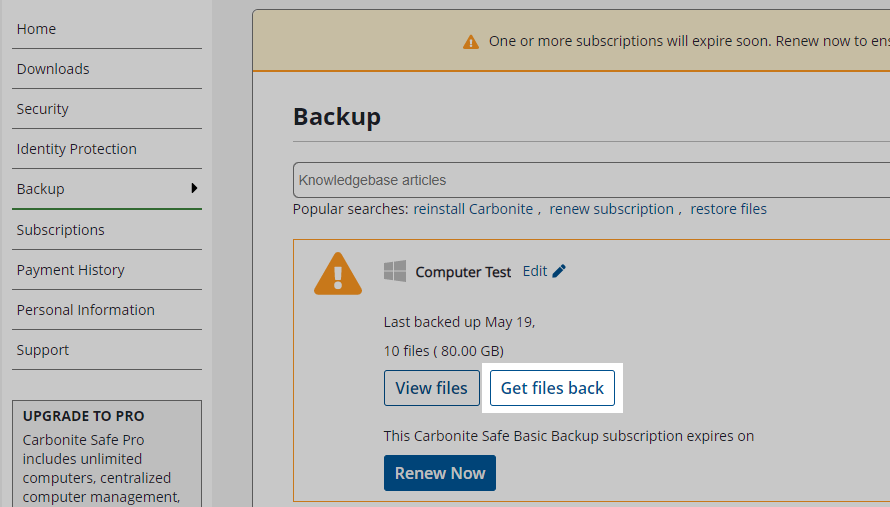Click the Knowledgebase articles search field
The height and width of the screenshot is (507, 890).
(591, 180)
